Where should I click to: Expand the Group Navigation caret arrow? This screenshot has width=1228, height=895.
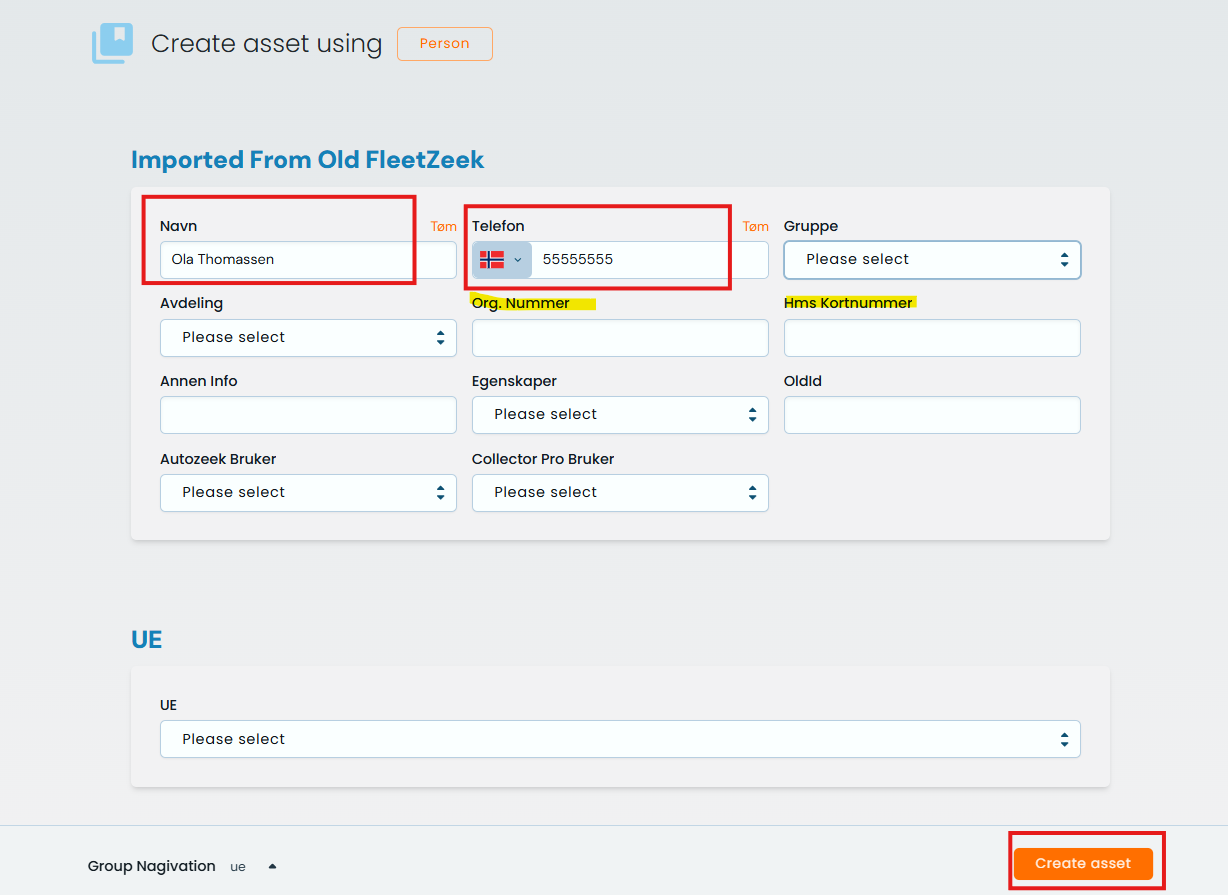pos(272,867)
